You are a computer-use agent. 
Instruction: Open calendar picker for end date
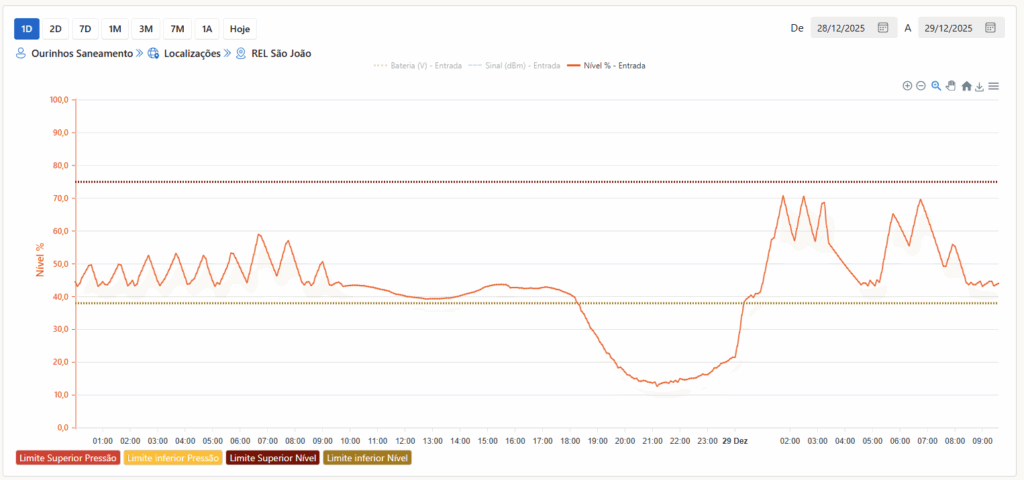pyautogui.click(x=990, y=28)
